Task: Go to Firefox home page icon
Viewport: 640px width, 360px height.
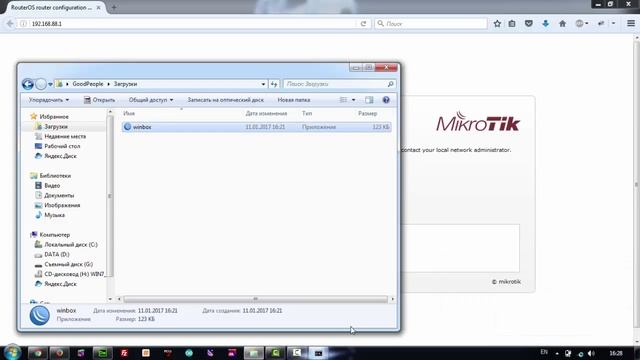Action: [562, 24]
